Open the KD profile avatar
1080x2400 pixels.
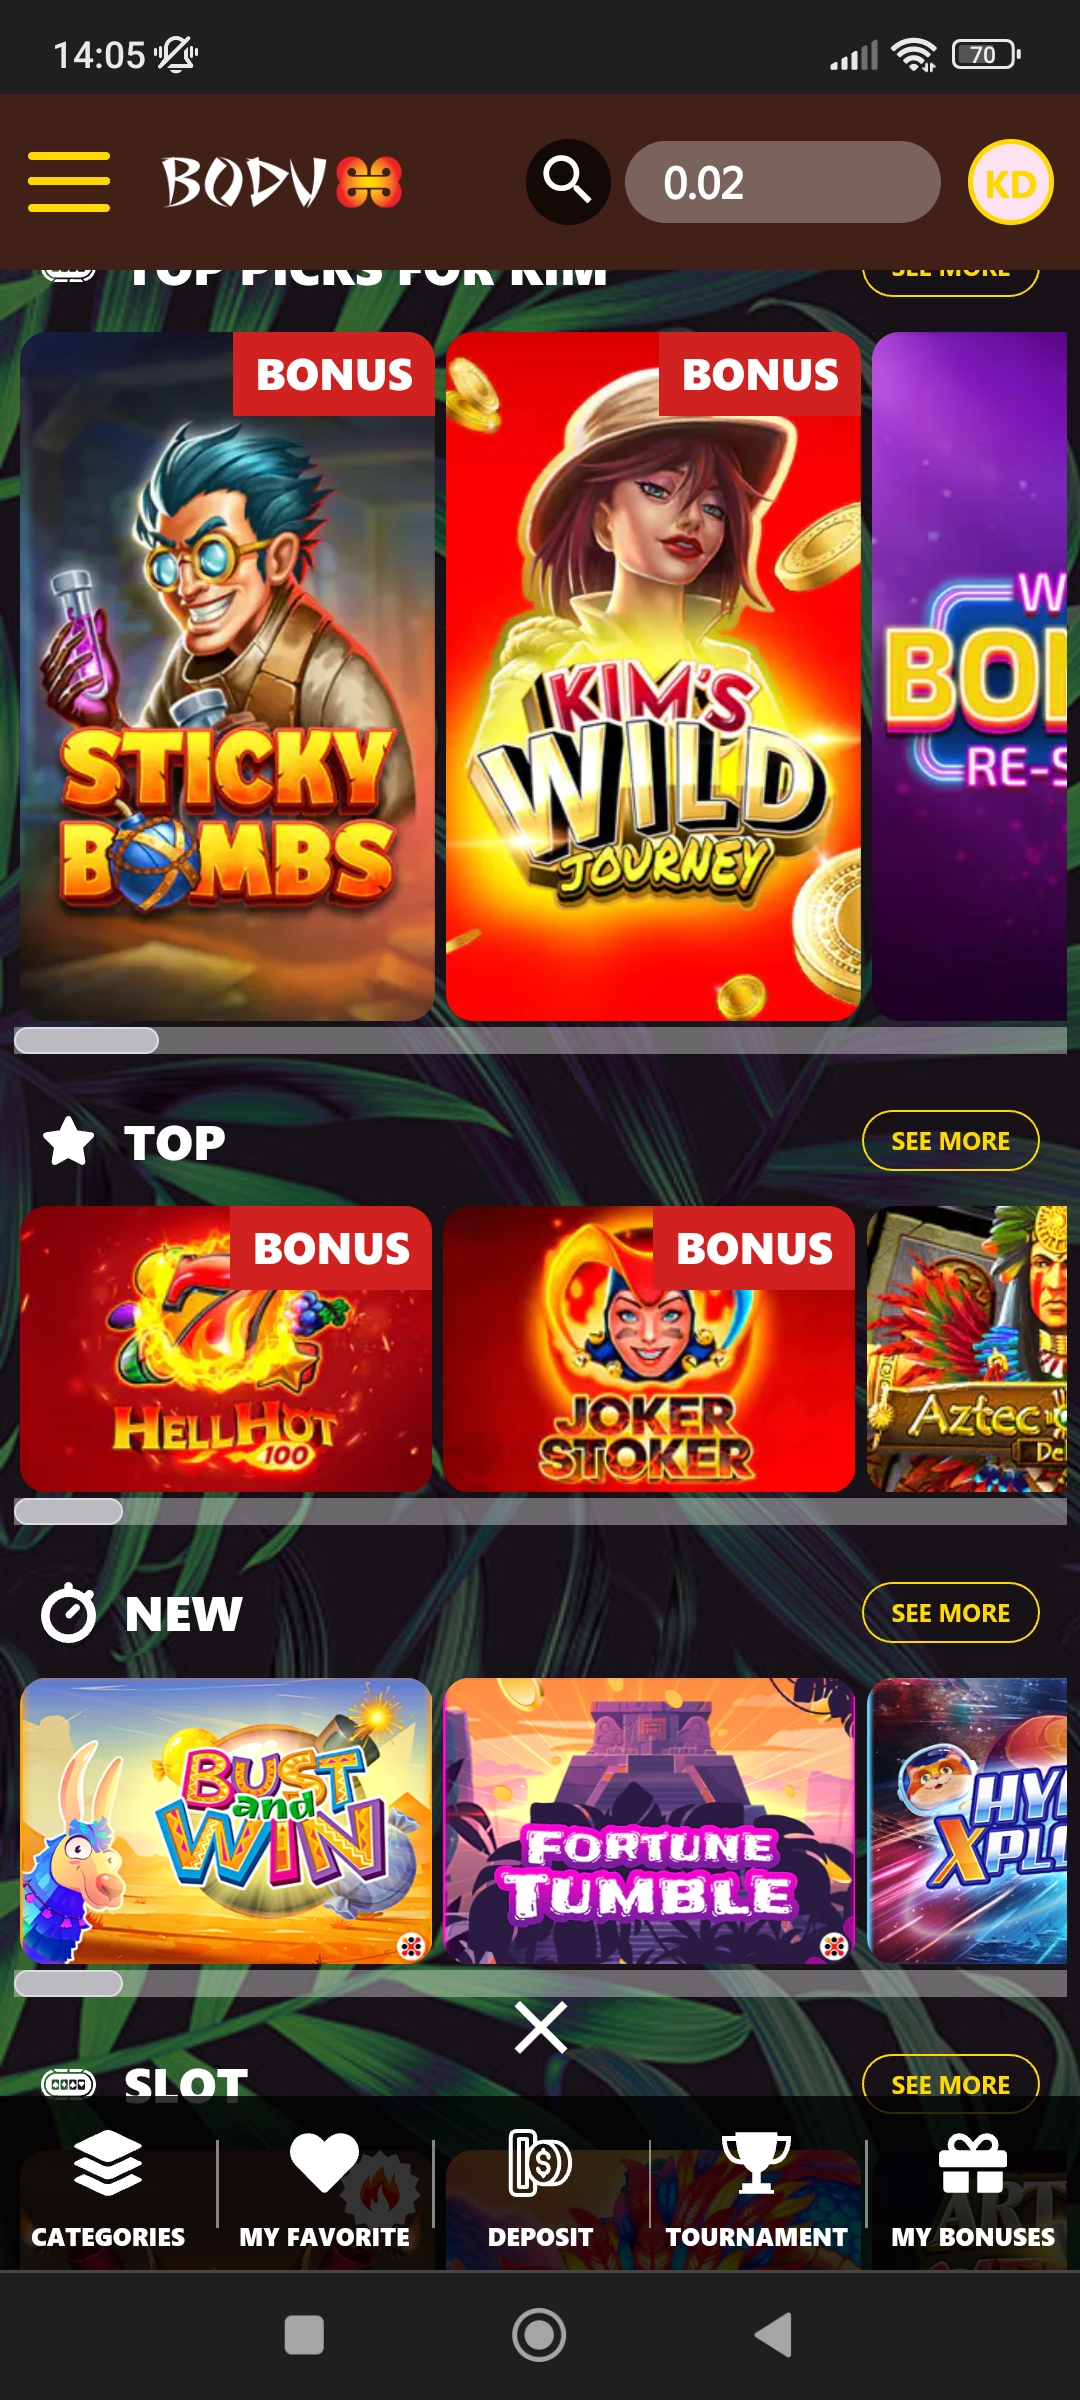point(1010,182)
